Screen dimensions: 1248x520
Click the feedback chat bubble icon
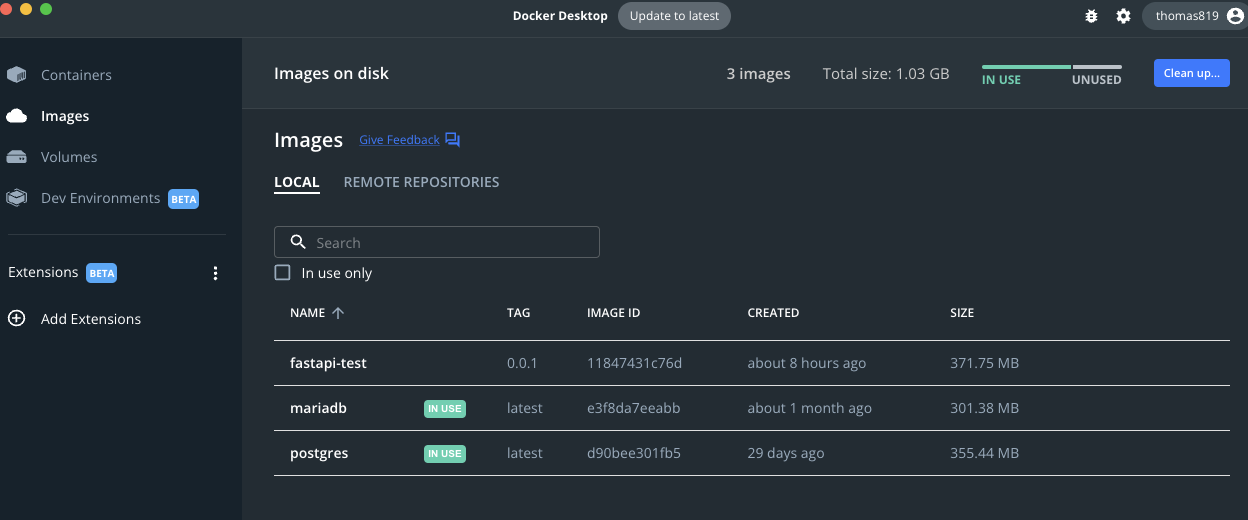pos(452,140)
